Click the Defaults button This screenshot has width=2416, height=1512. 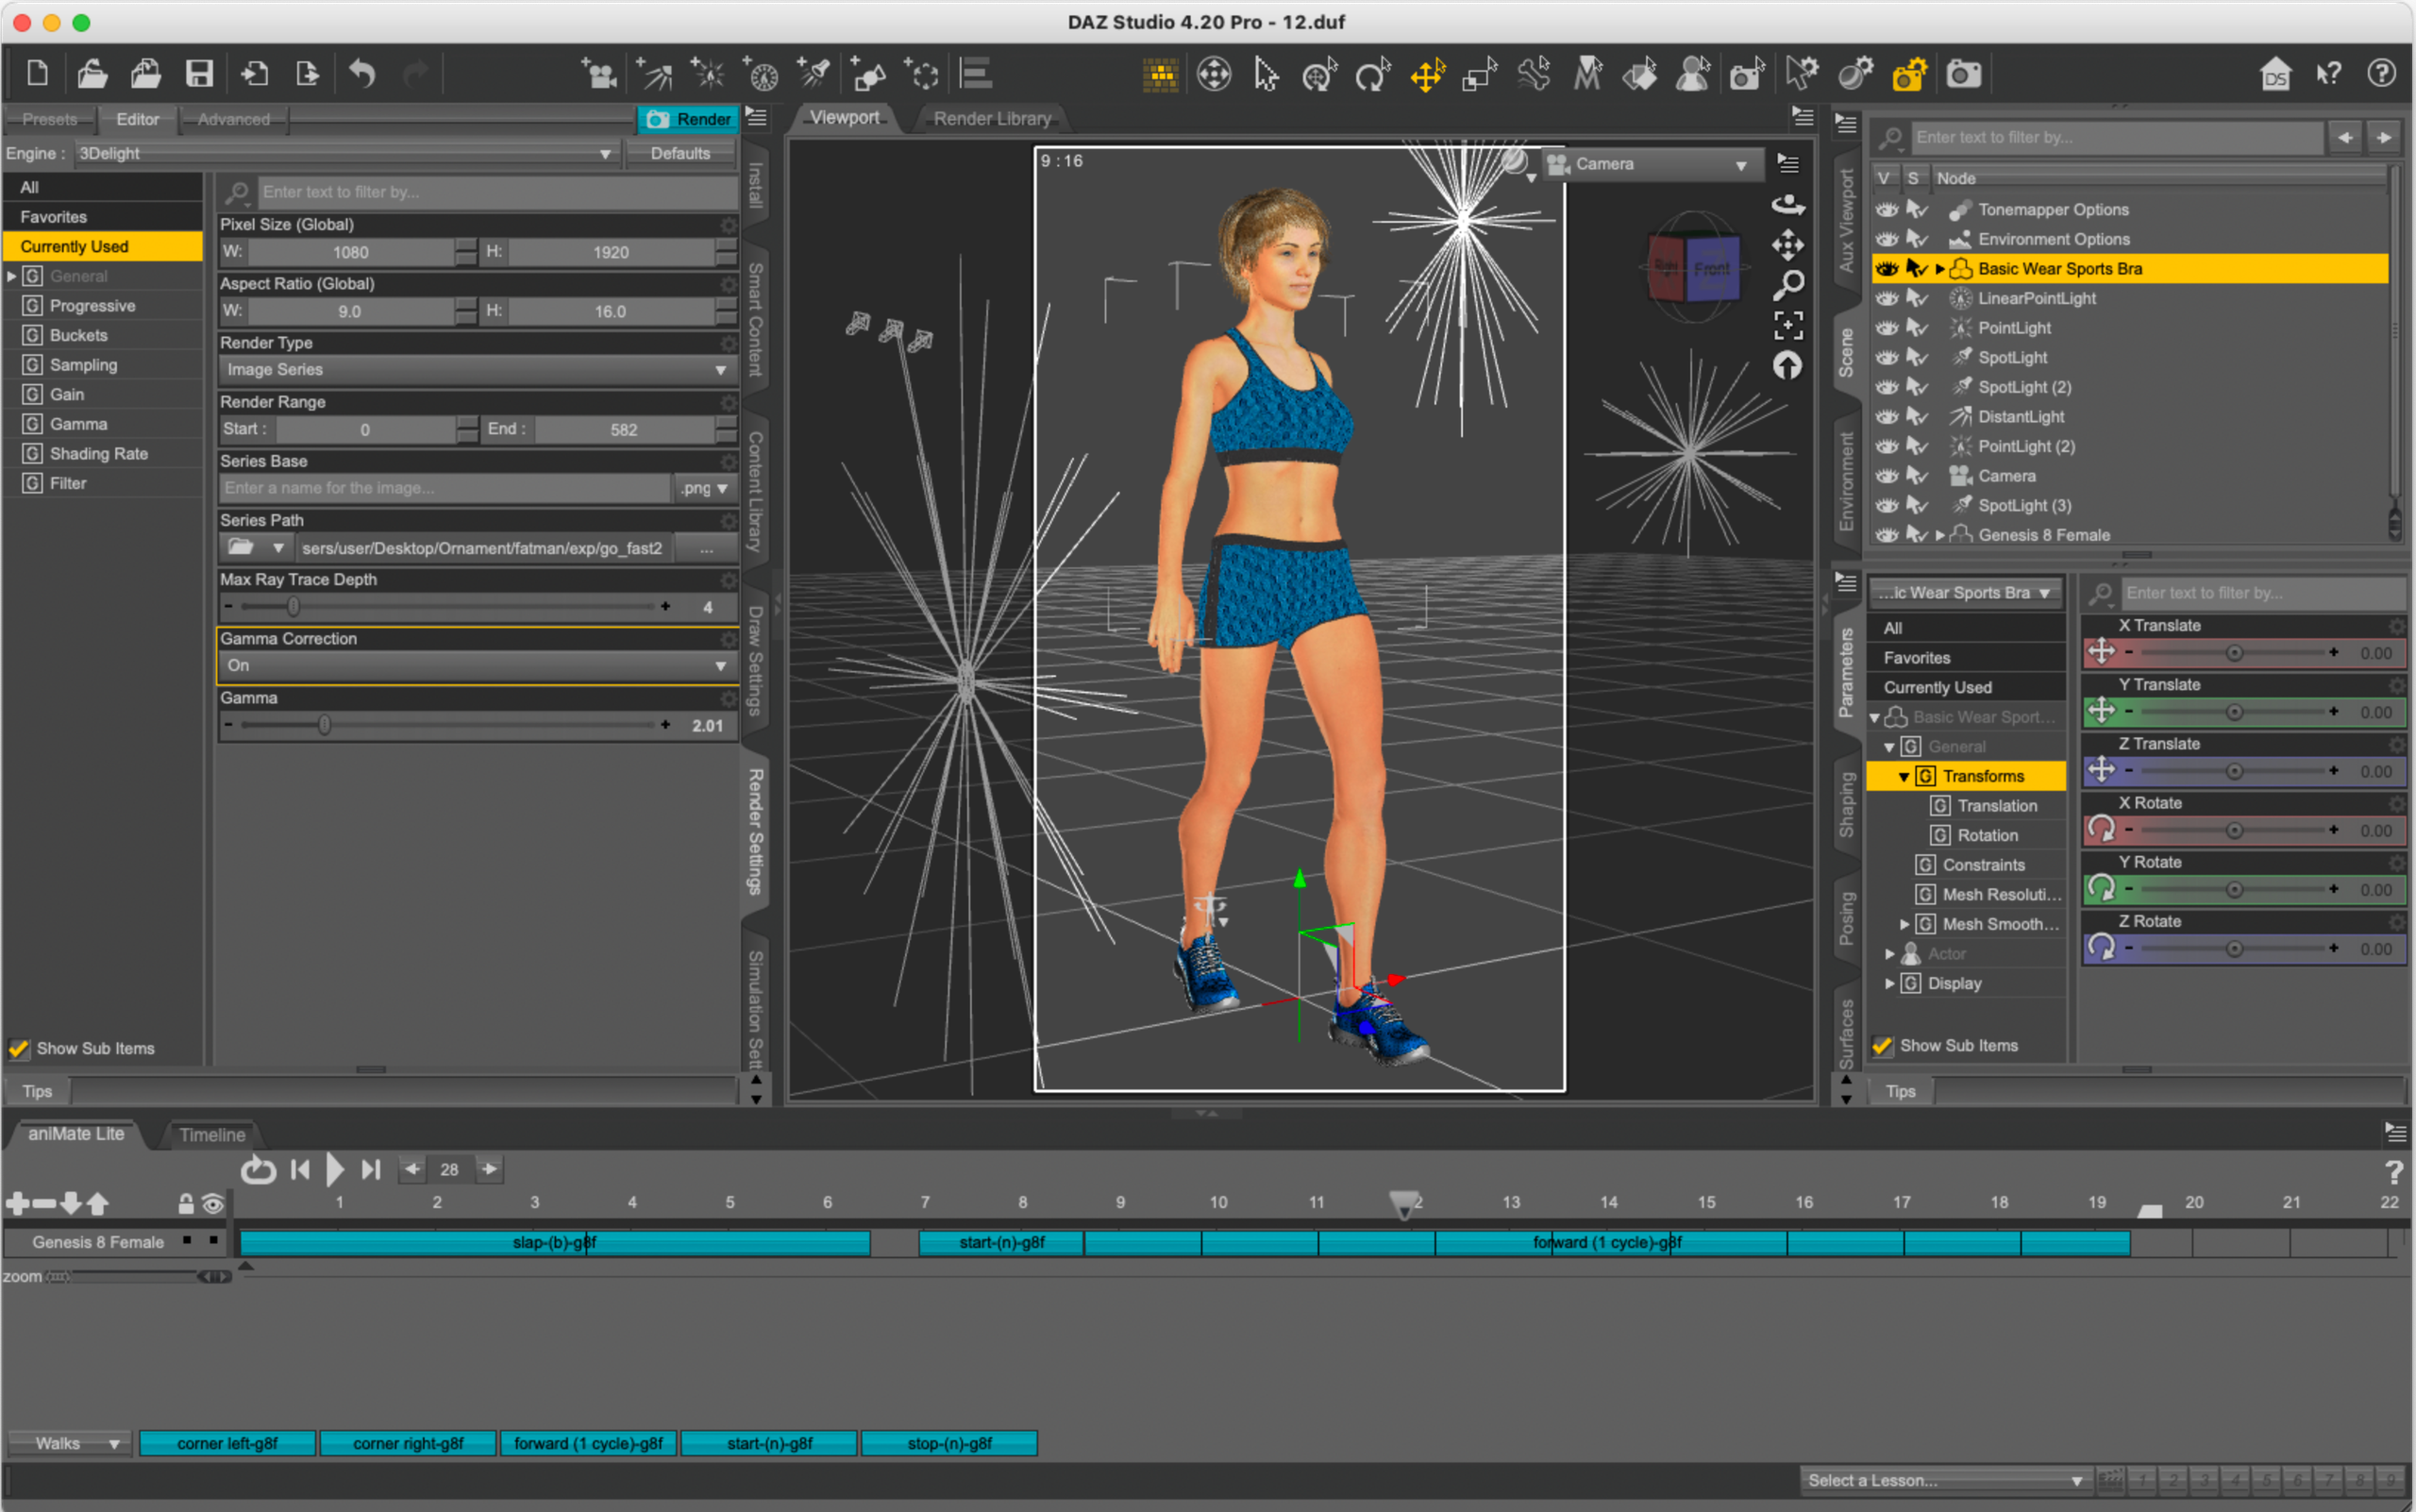[680, 153]
